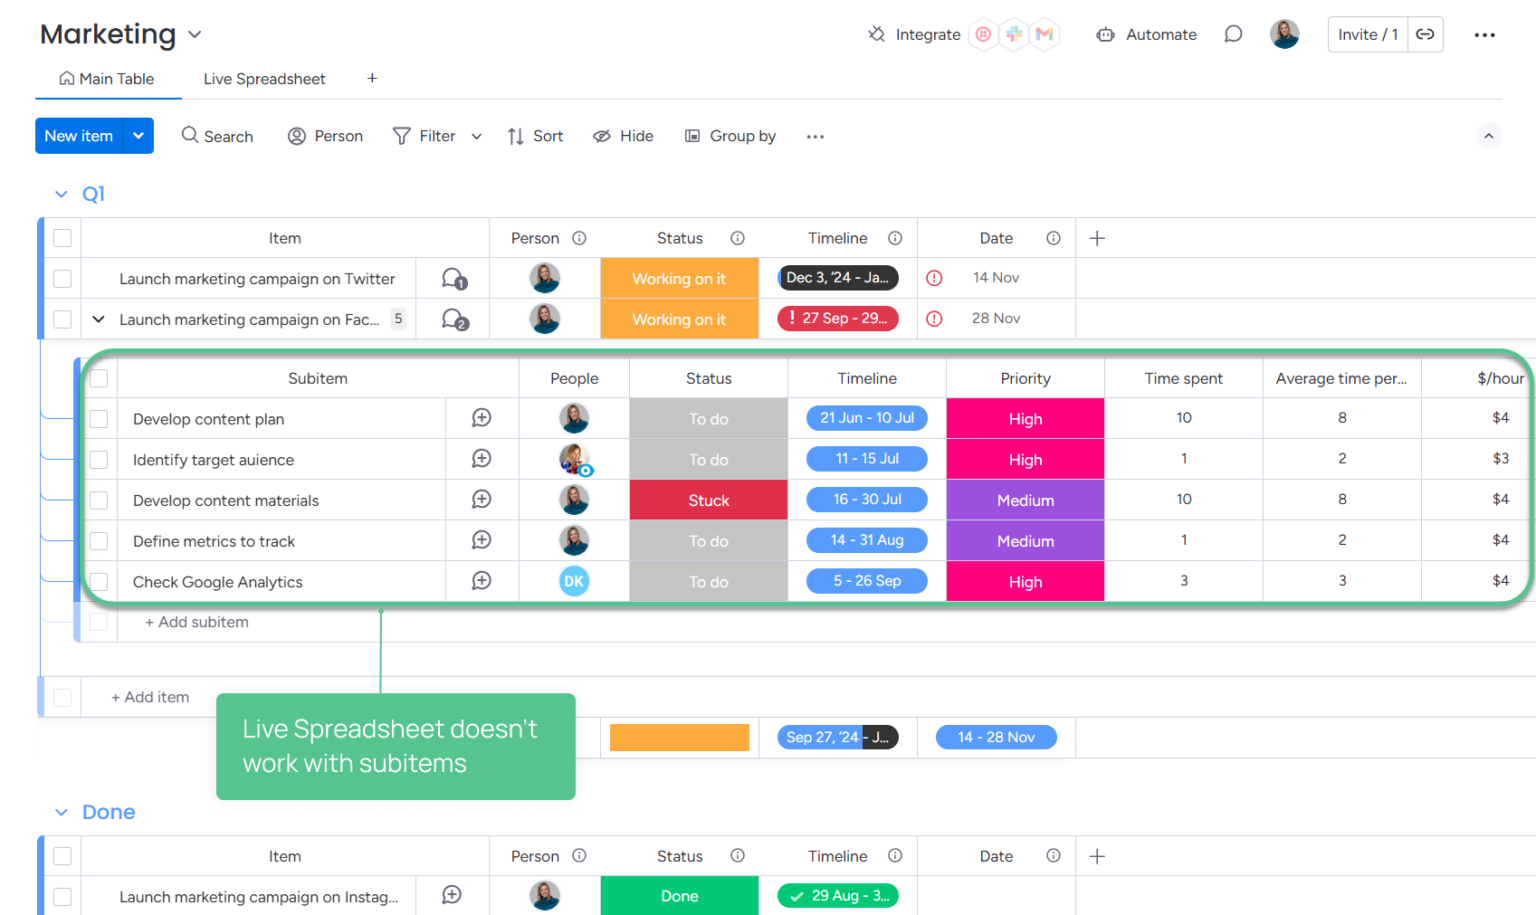Open the Search icon in the toolbar
This screenshot has width=1536, height=915.
(x=190, y=136)
